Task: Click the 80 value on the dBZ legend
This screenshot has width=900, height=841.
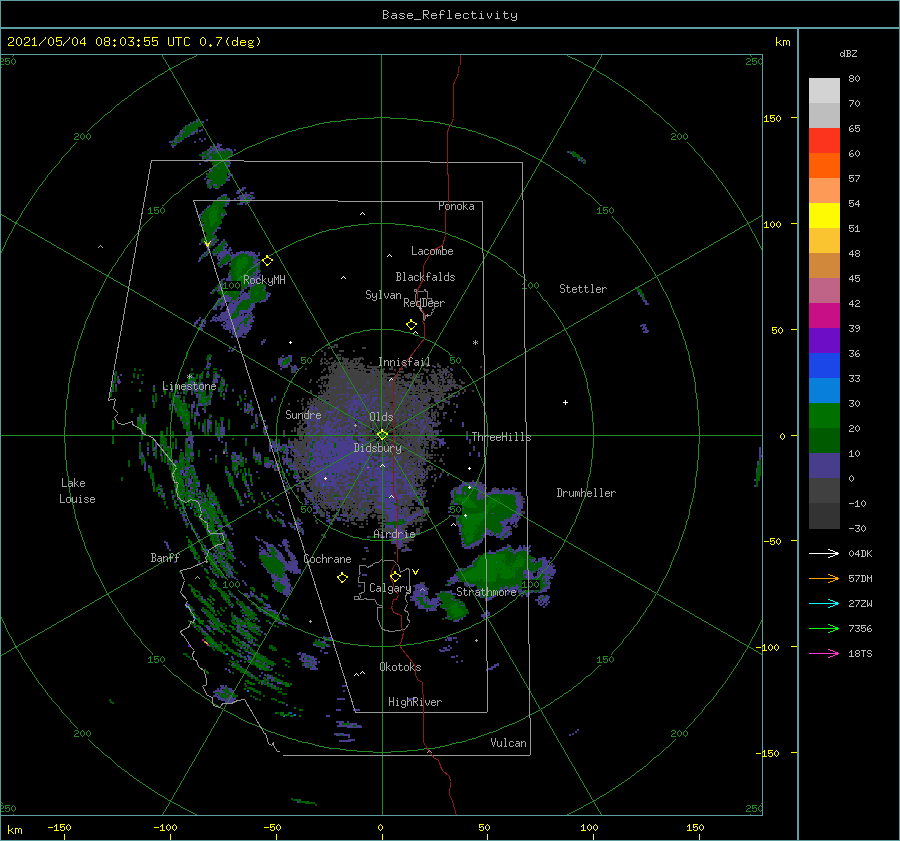Action: click(x=854, y=79)
